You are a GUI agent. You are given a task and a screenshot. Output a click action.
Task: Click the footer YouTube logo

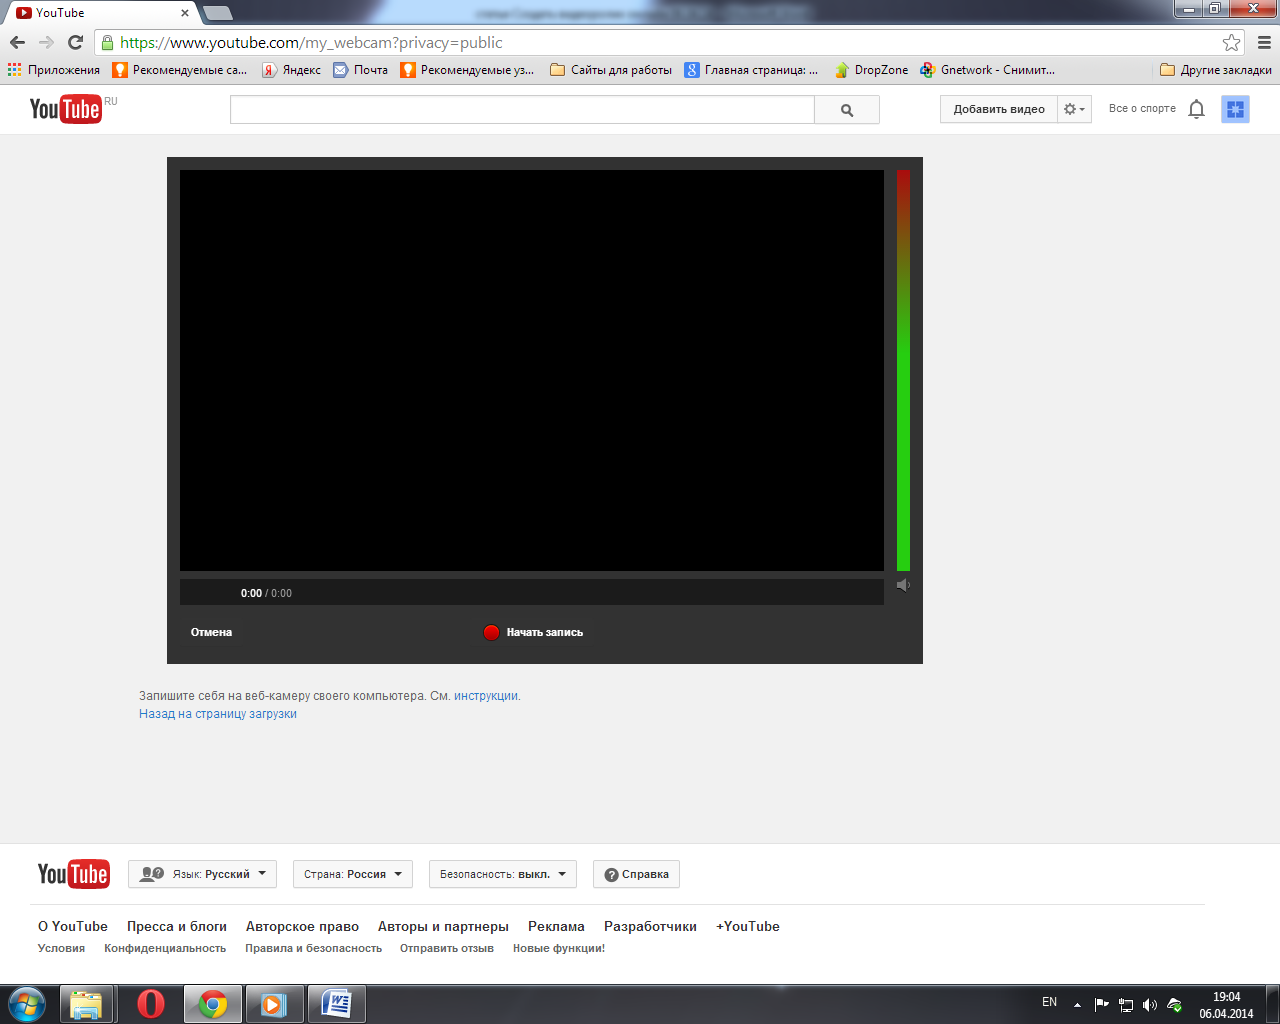click(73, 874)
